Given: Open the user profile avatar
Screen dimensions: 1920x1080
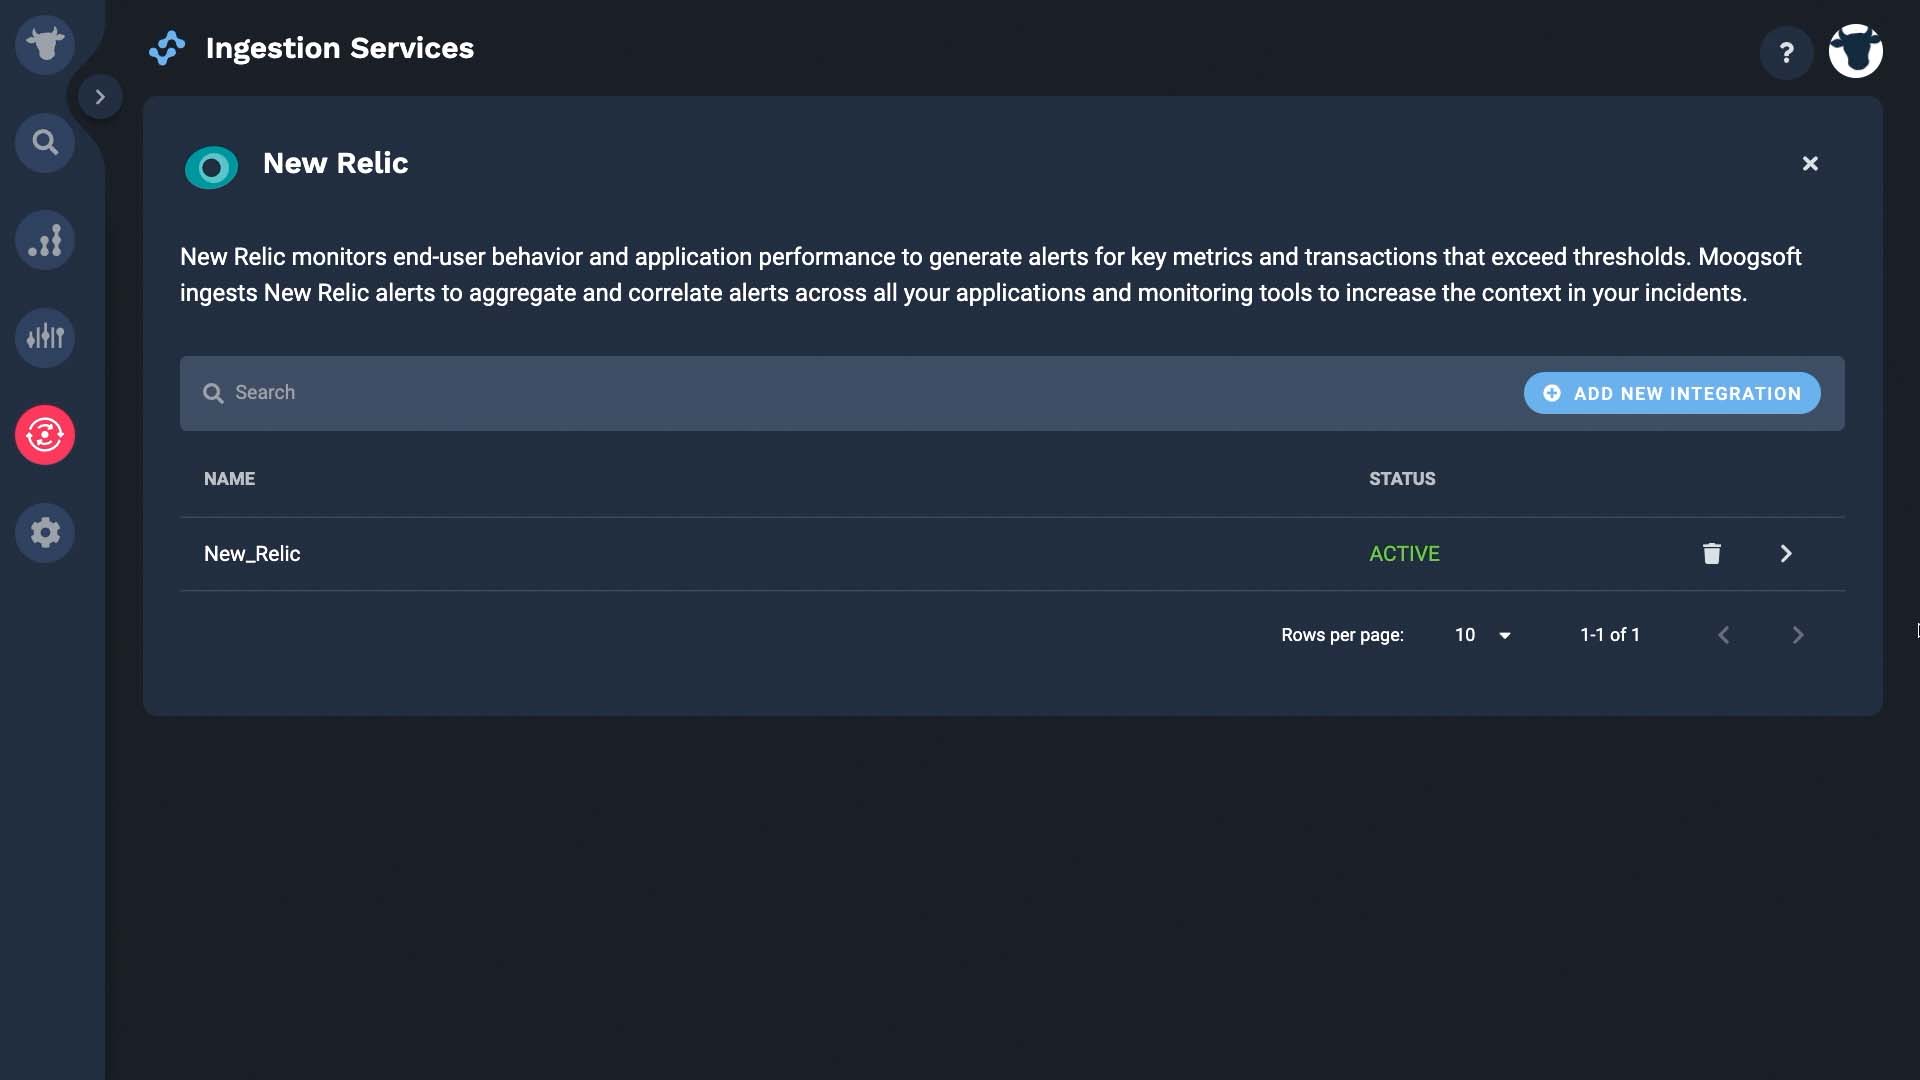Looking at the screenshot, I should (x=1856, y=51).
